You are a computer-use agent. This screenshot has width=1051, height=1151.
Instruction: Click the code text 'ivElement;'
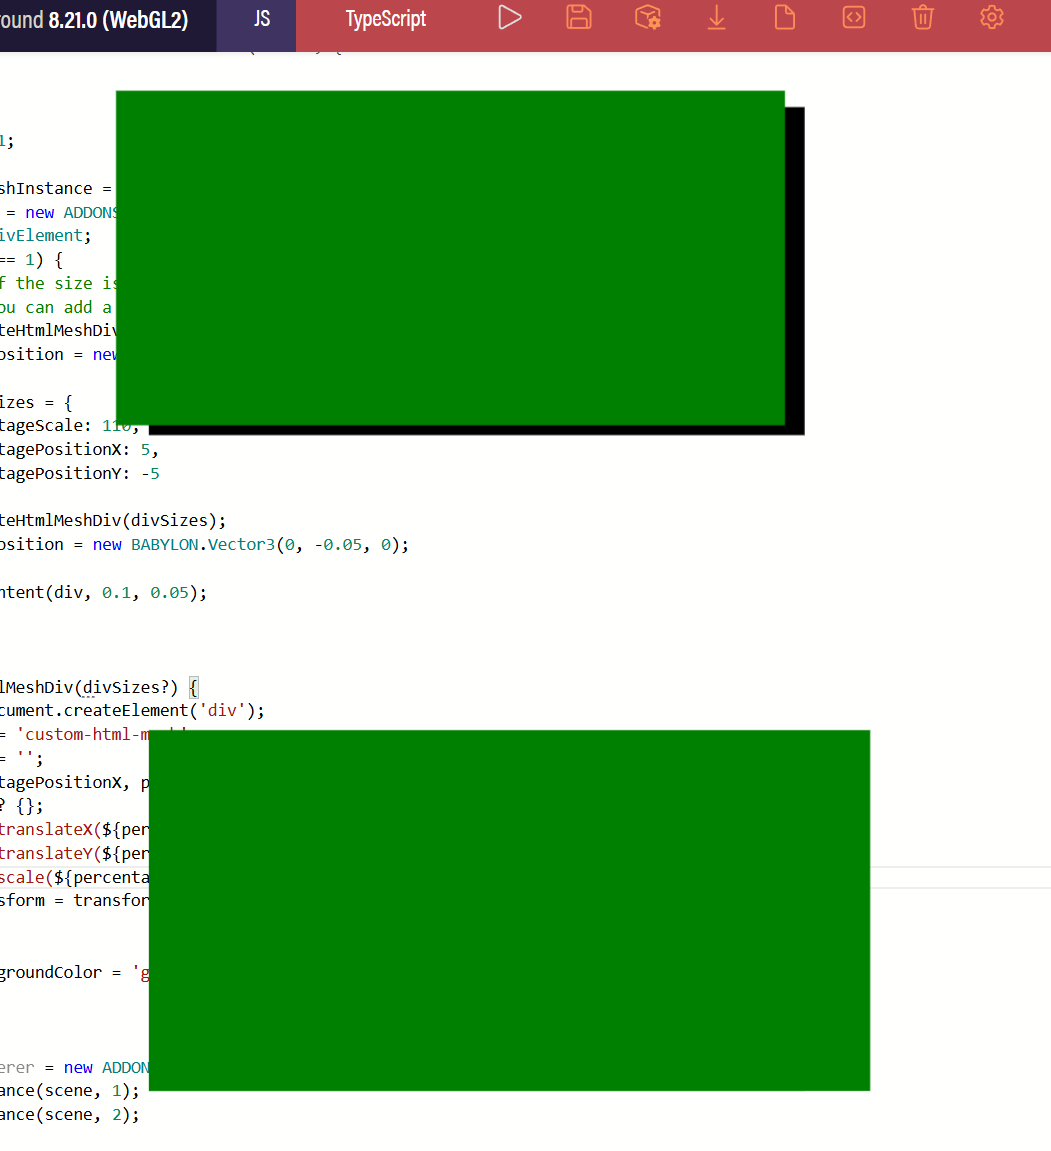(46, 236)
